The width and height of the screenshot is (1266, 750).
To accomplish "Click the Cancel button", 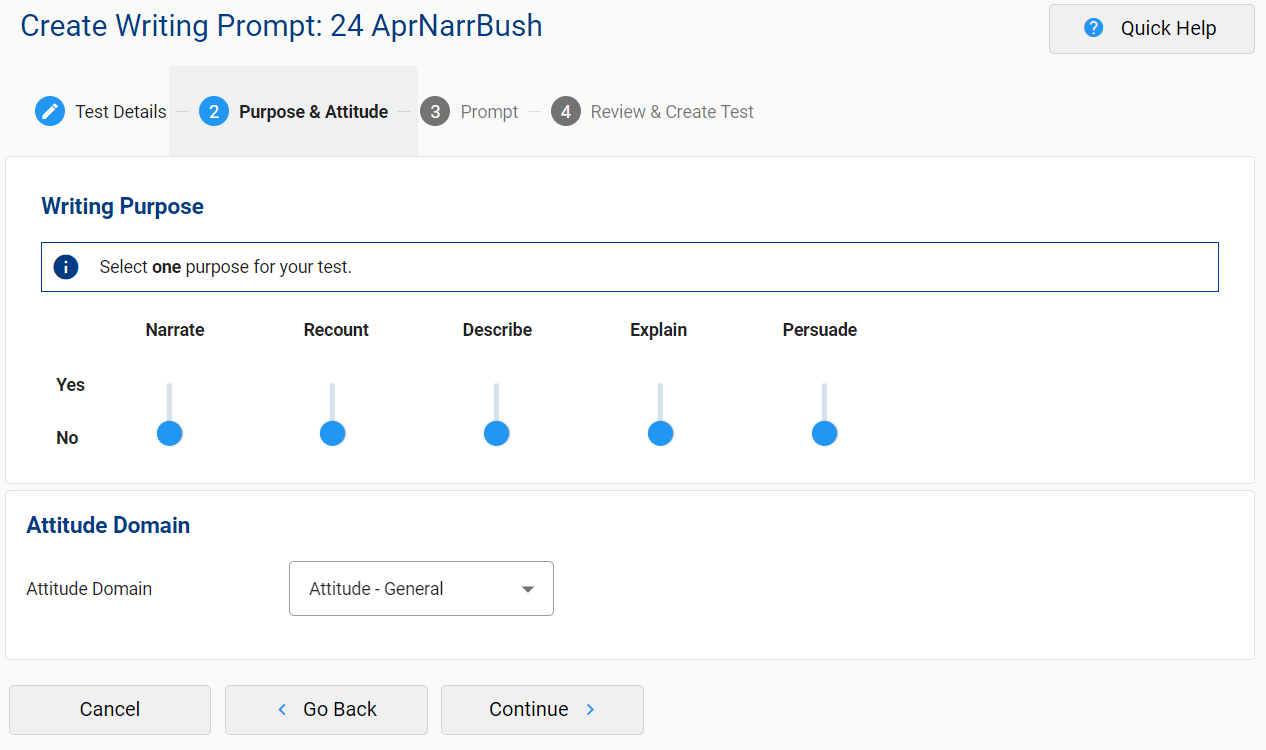I will (x=109, y=709).
